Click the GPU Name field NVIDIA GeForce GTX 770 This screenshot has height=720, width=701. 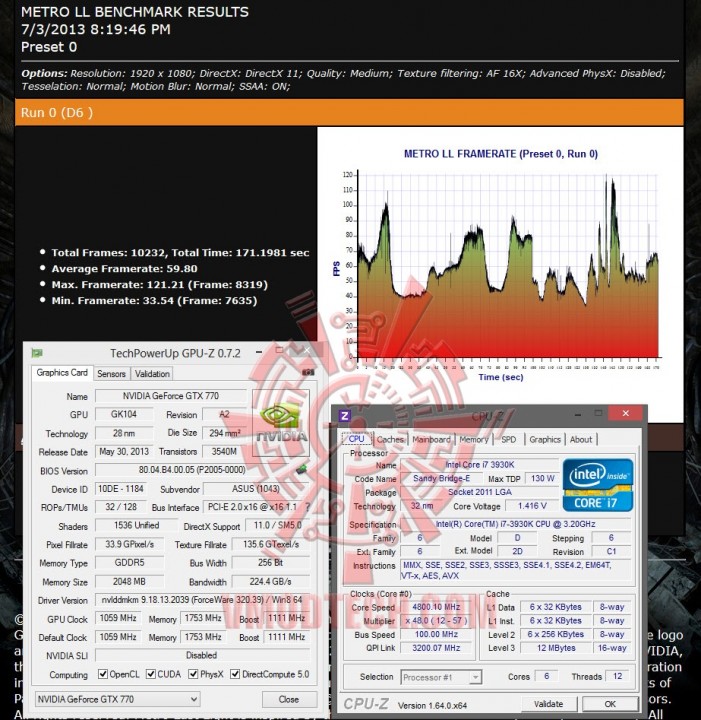tap(171, 396)
